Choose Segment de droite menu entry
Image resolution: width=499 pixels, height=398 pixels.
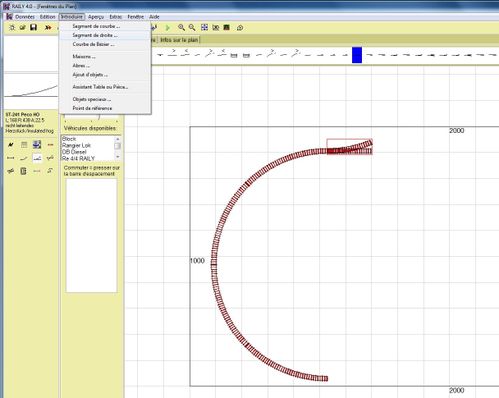pos(95,35)
